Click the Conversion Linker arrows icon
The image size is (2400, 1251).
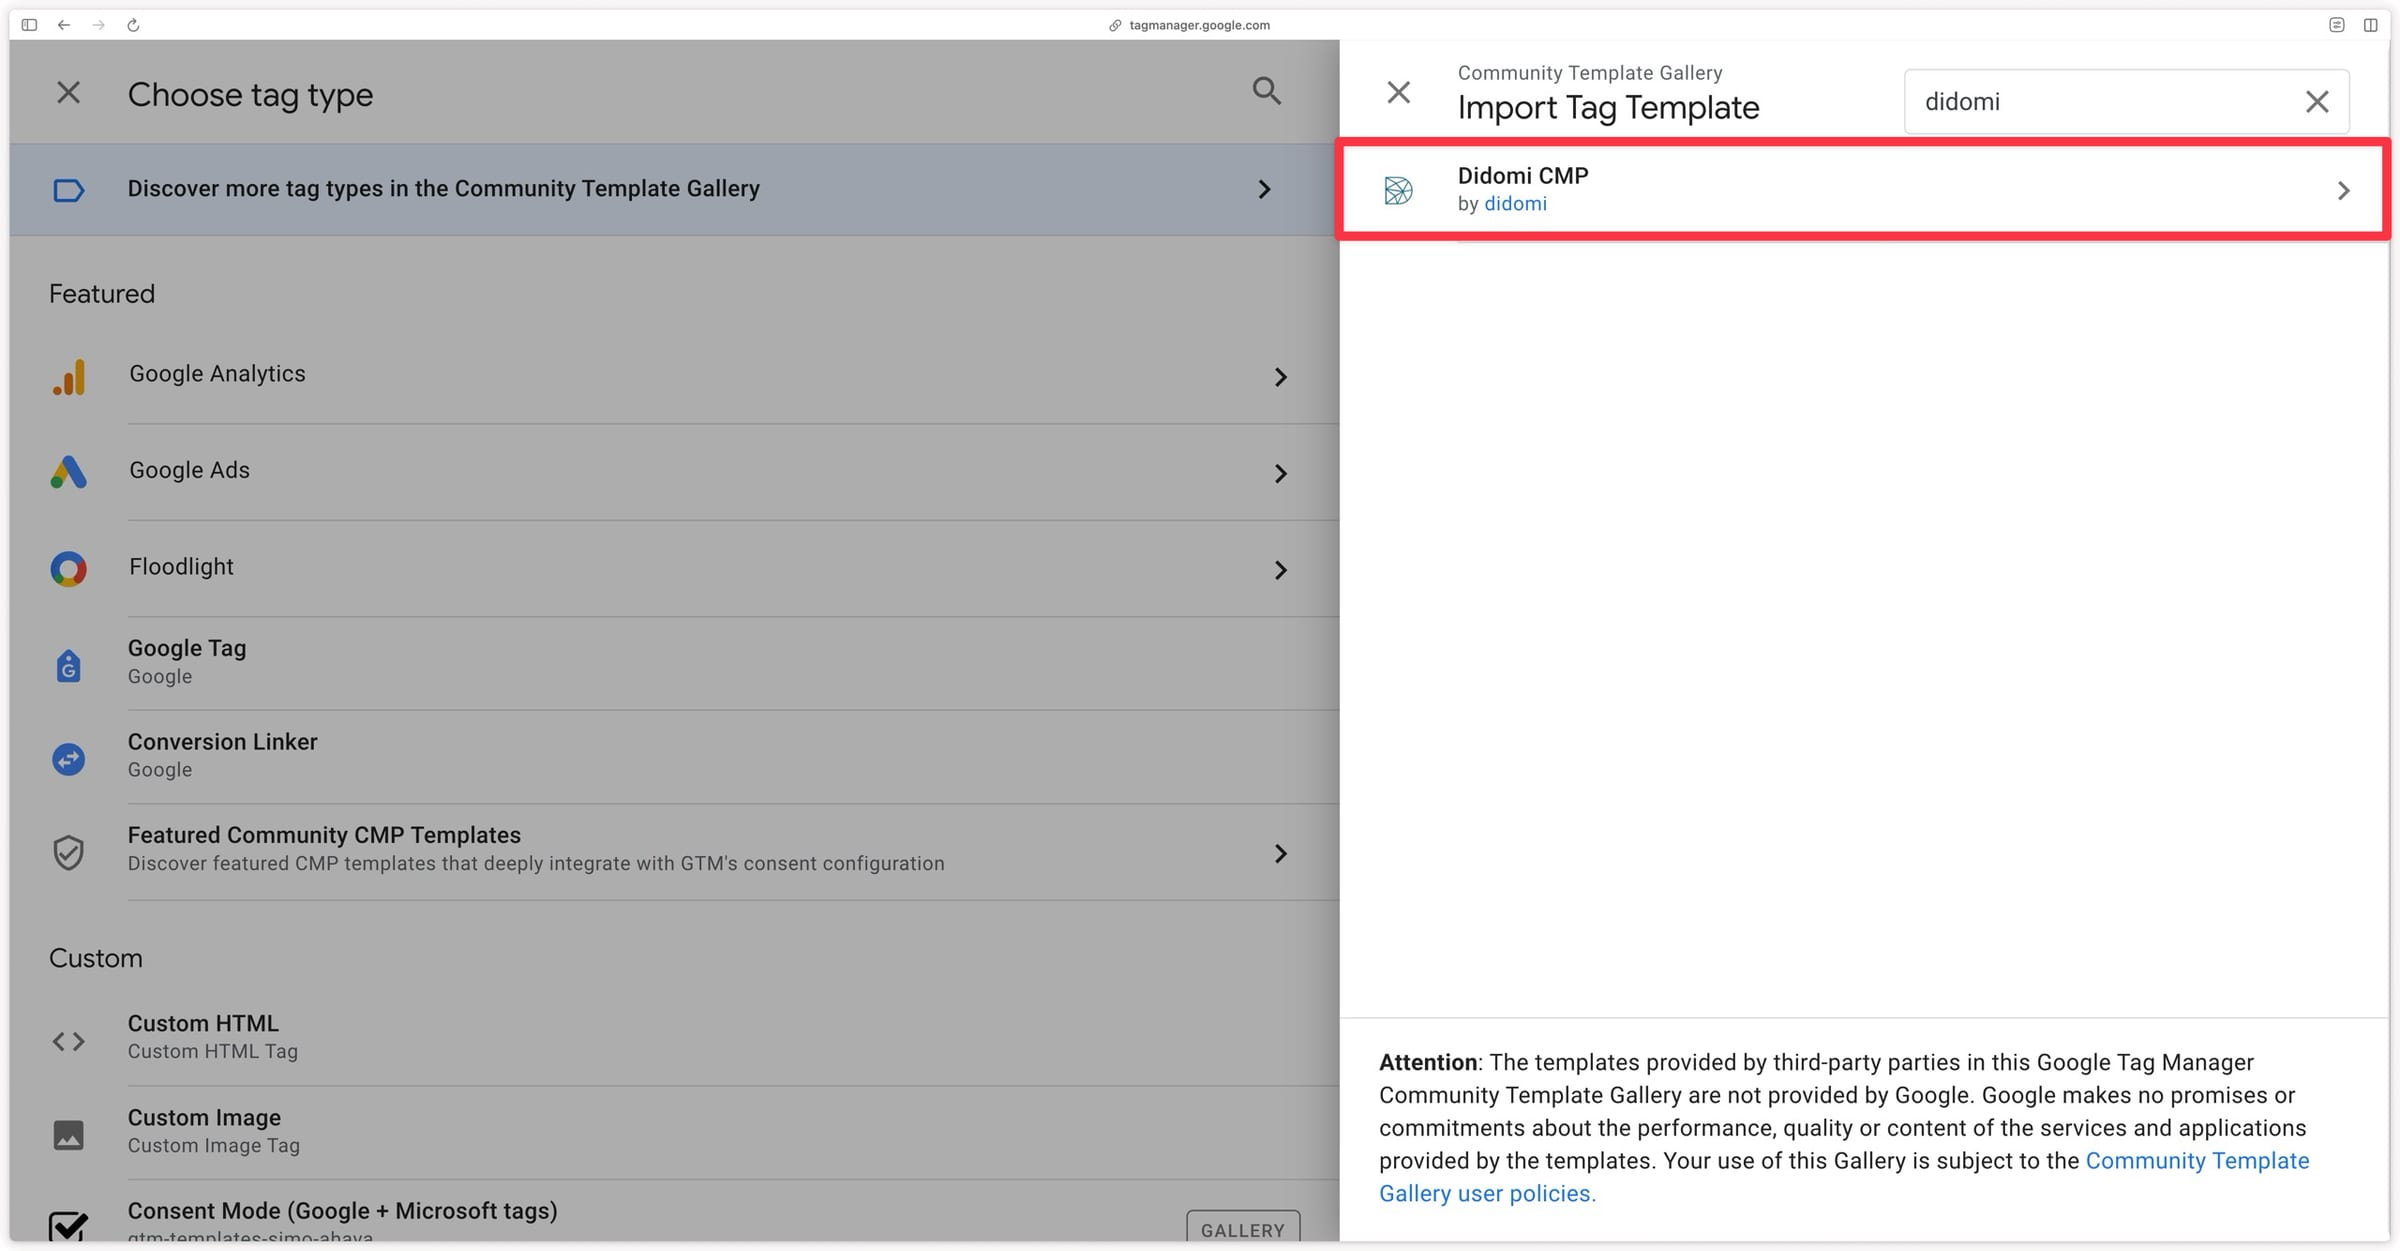coord(69,759)
